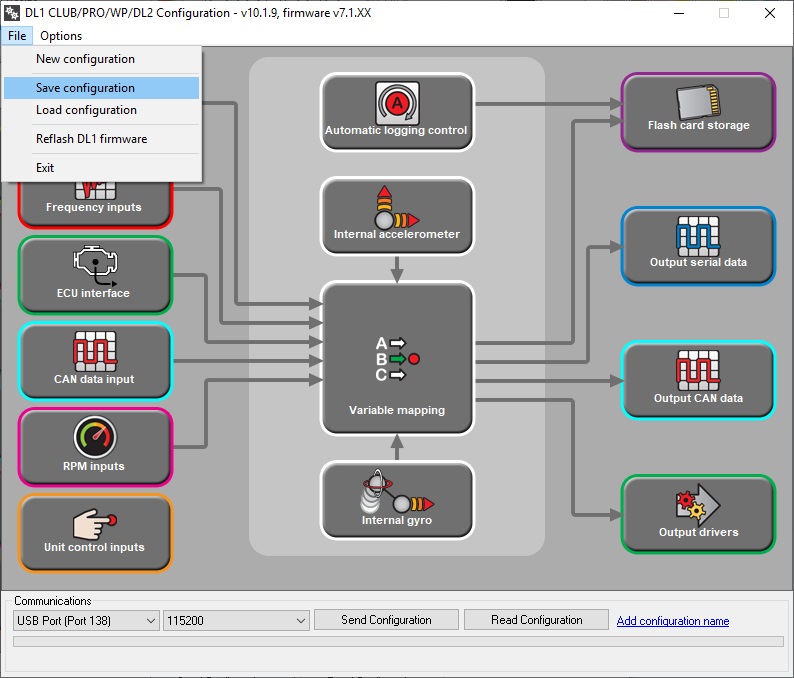Image resolution: width=794 pixels, height=678 pixels.
Task: Open the Internal gyro block
Action: click(396, 498)
